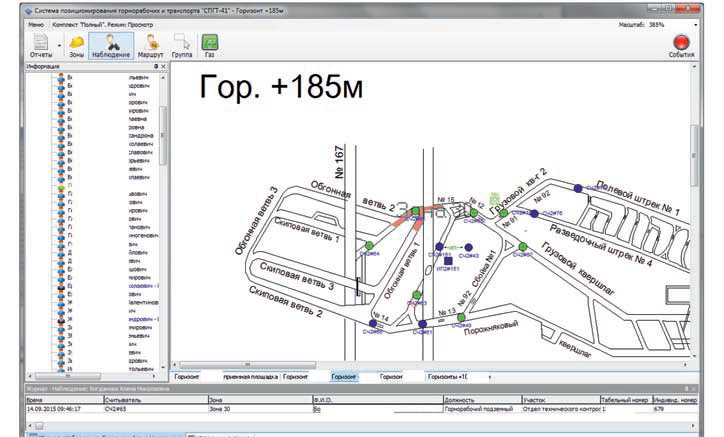Open the Газ gas monitor
This screenshot has width=724, height=437.
pyautogui.click(x=210, y=46)
